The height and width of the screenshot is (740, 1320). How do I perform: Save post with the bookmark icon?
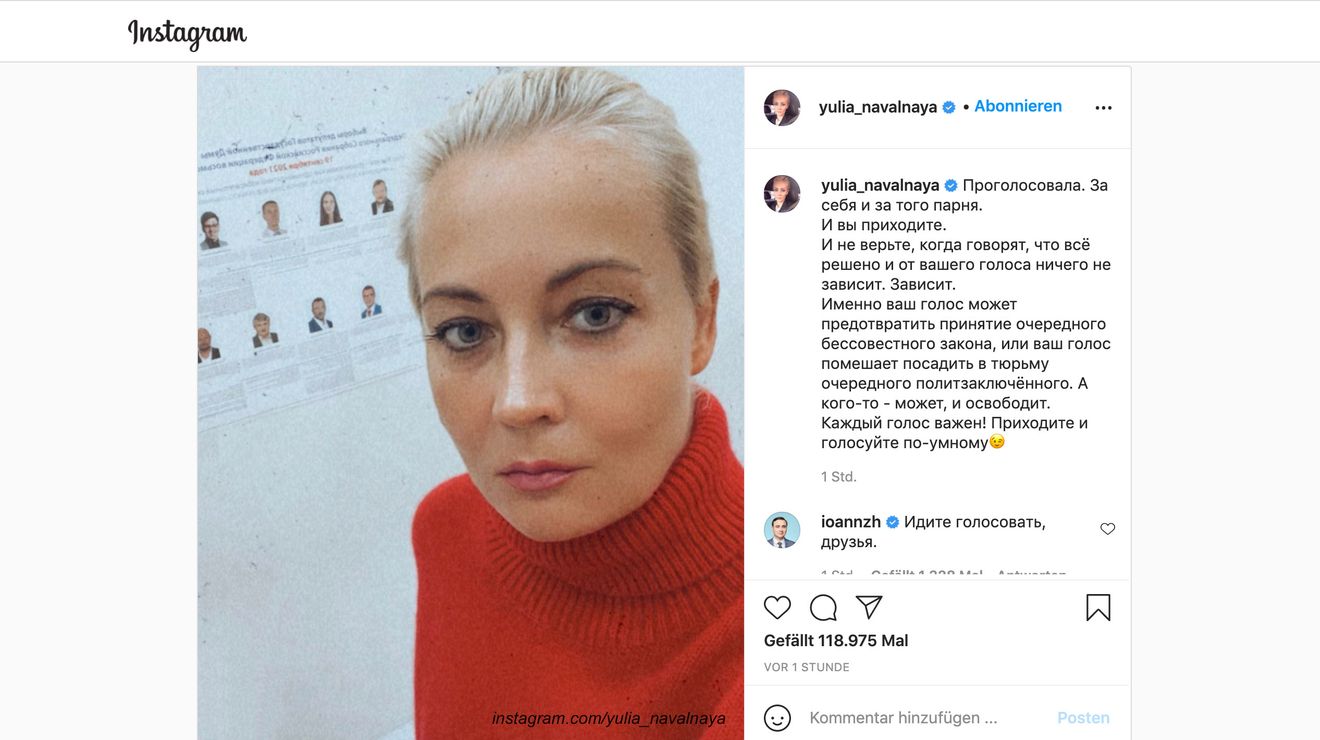coord(1098,607)
